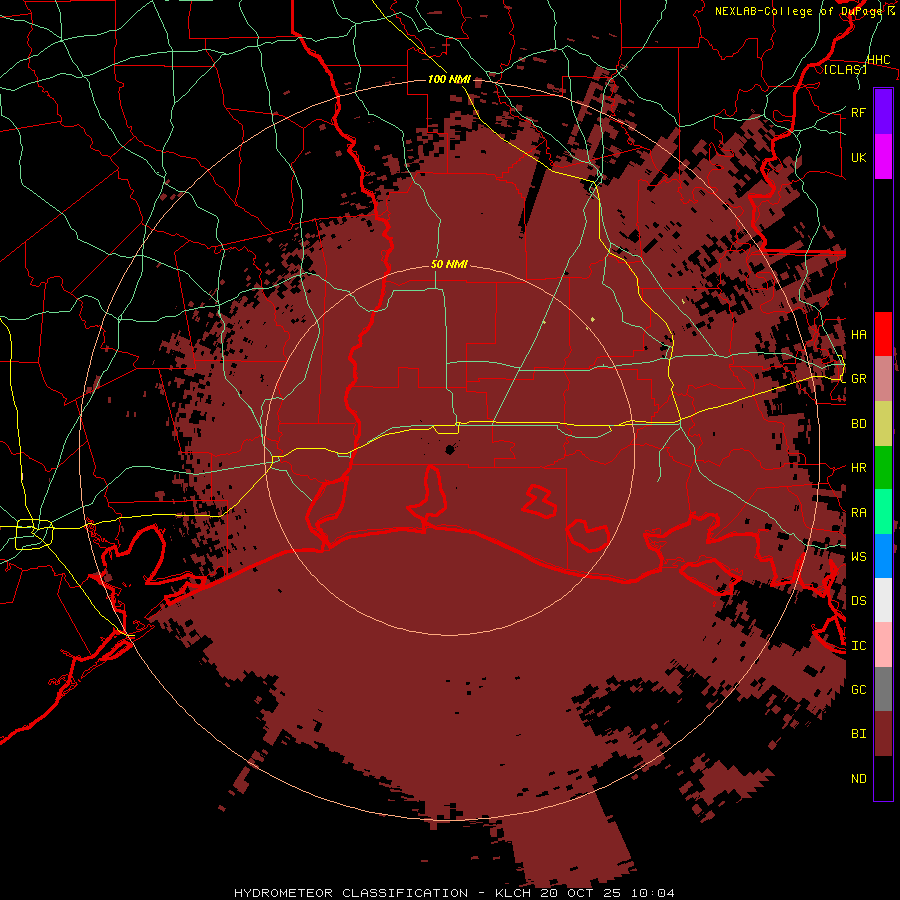Click the "BI" legend label
900x900 pixels.
click(858, 734)
